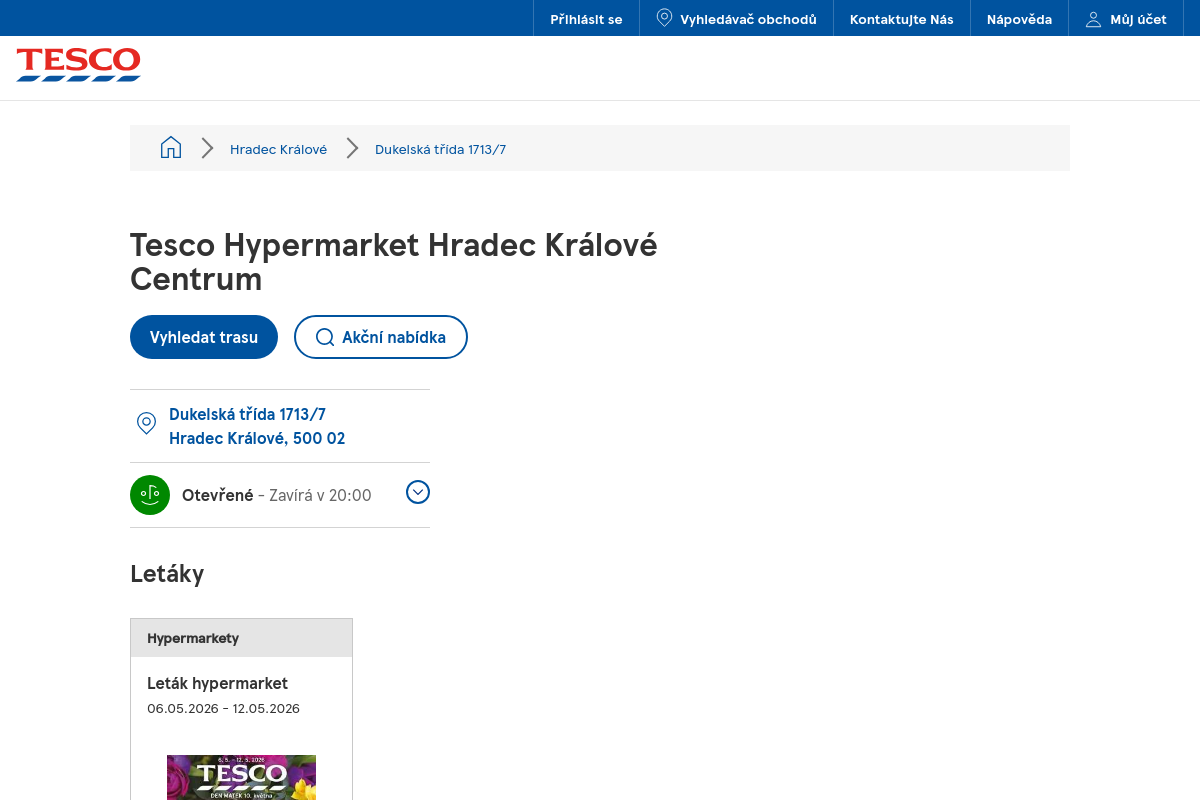Click the Letáky section heading
This screenshot has height=800, width=1200.
[x=167, y=574]
